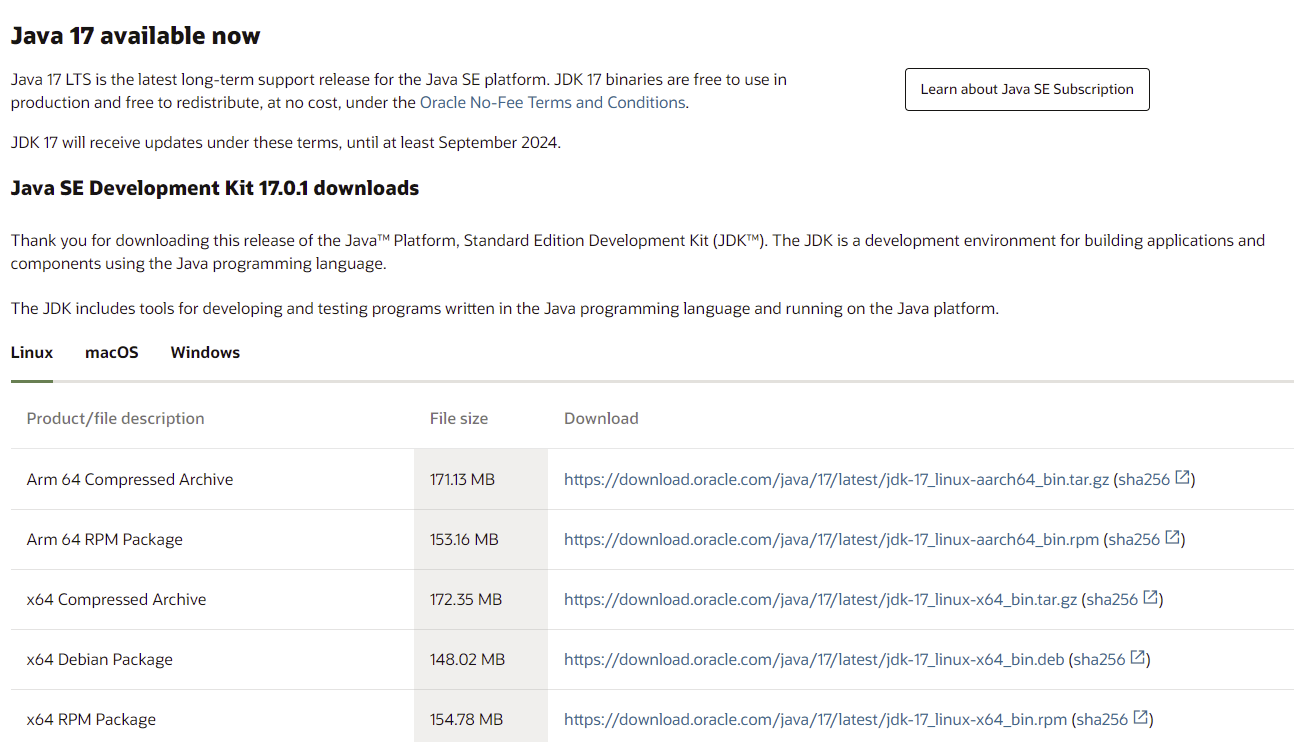Click the Arm 64 Compressed Archive row label
The image size is (1294, 742).
coord(130,479)
